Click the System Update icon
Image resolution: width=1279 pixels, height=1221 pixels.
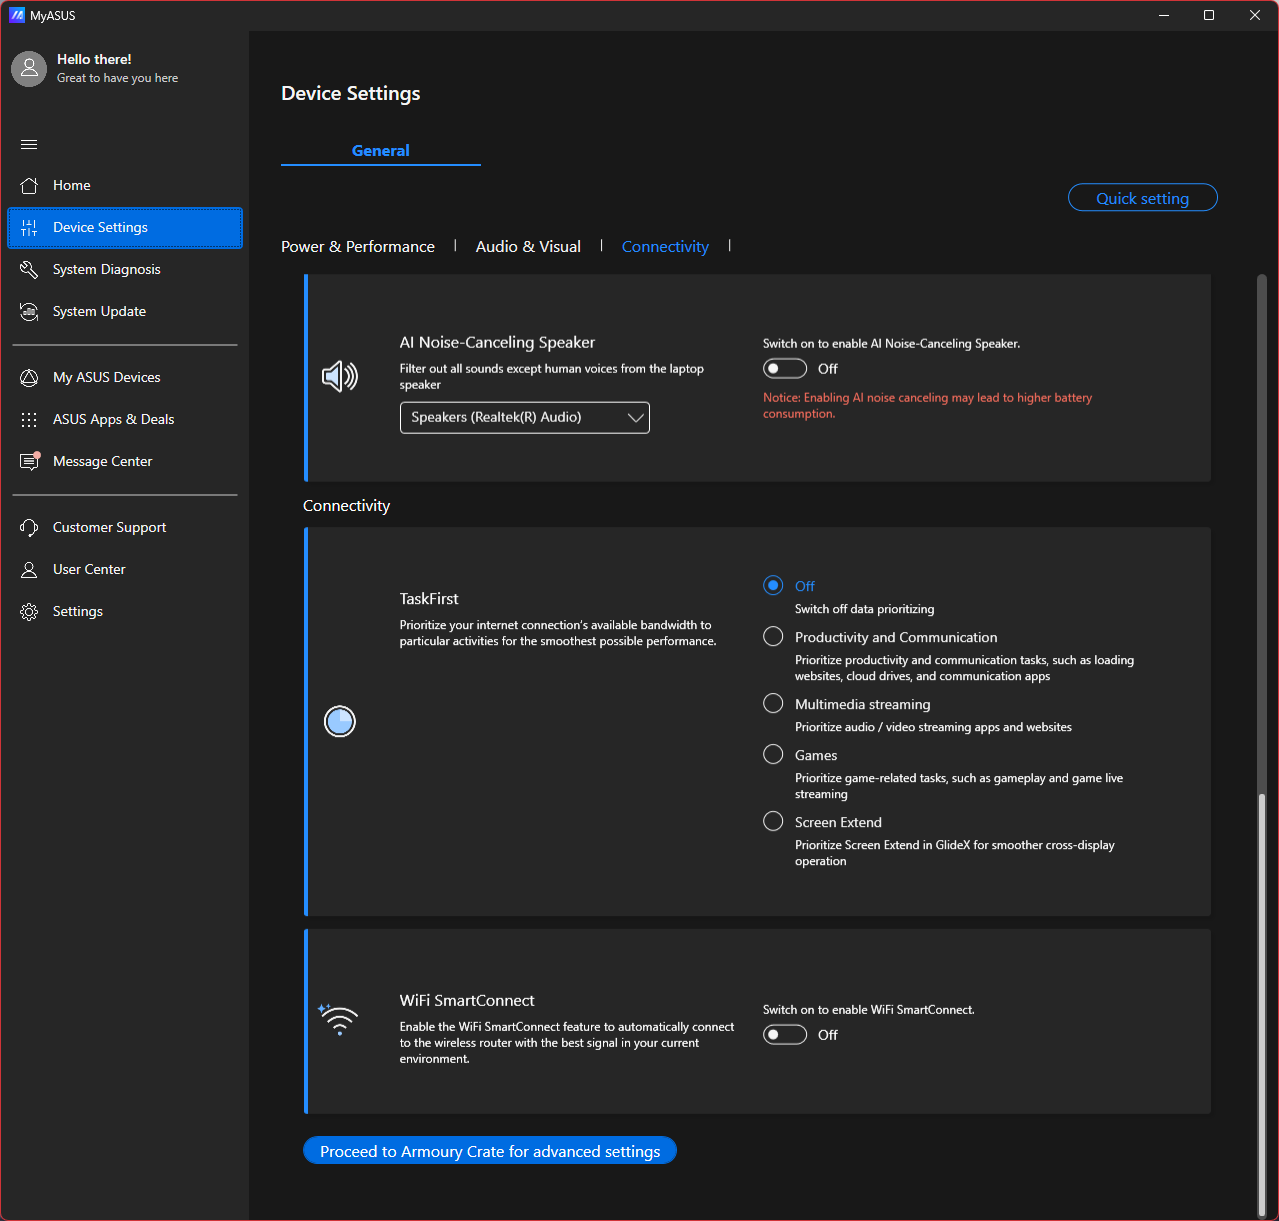pyautogui.click(x=29, y=311)
